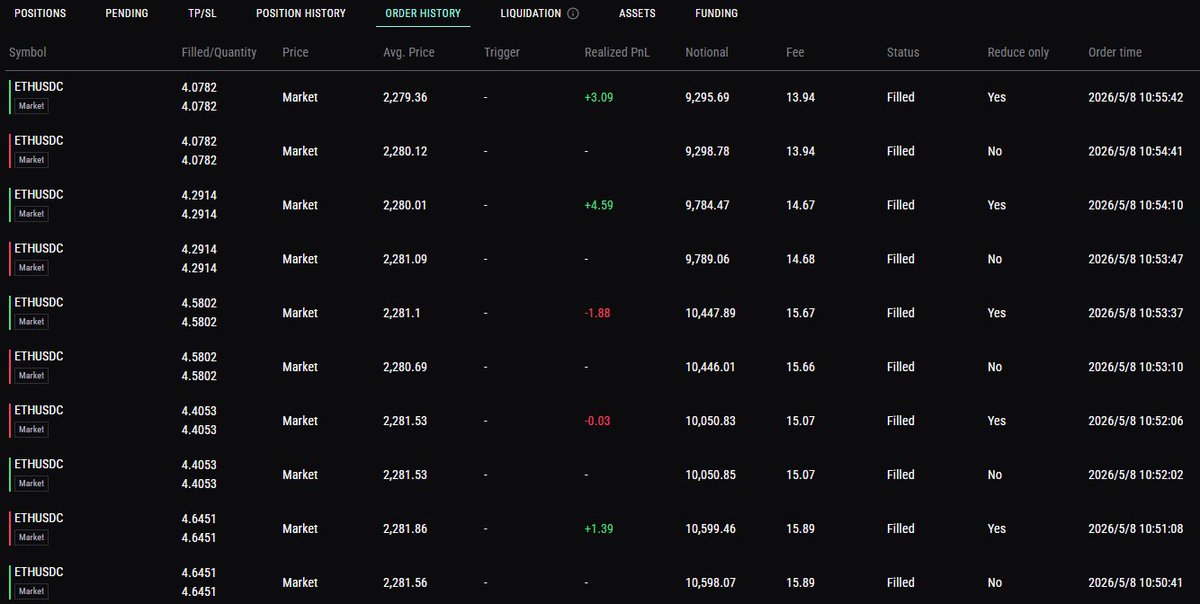Click the Filled/Quantity column header
Image resolution: width=1200 pixels, height=604 pixels.
pyautogui.click(x=219, y=52)
